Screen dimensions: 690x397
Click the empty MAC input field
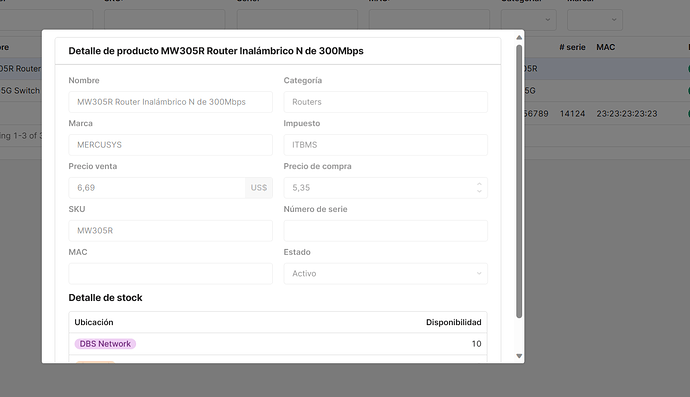click(170, 274)
